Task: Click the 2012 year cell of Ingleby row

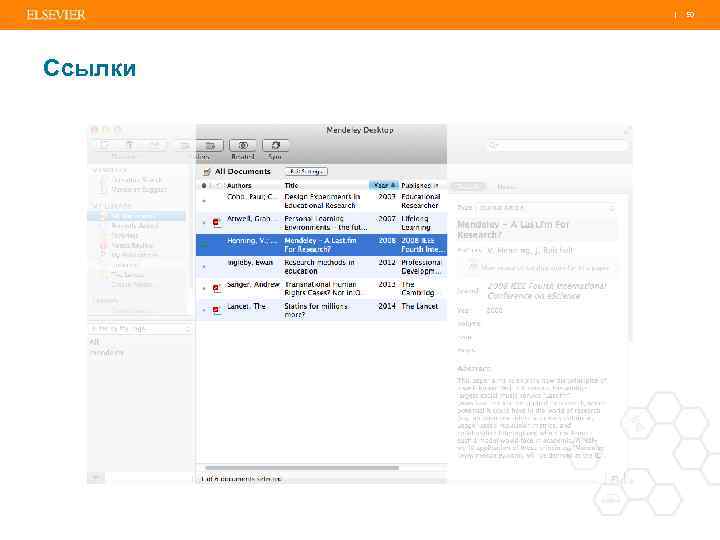Action: (387, 262)
